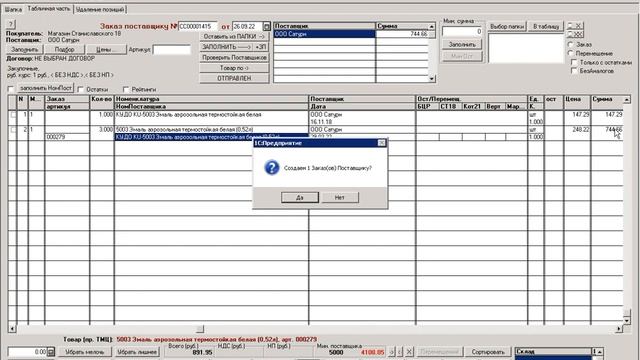The height and width of the screenshot is (360, 640).
Task: Enable the Остатки checkbox
Action: pos(80,89)
